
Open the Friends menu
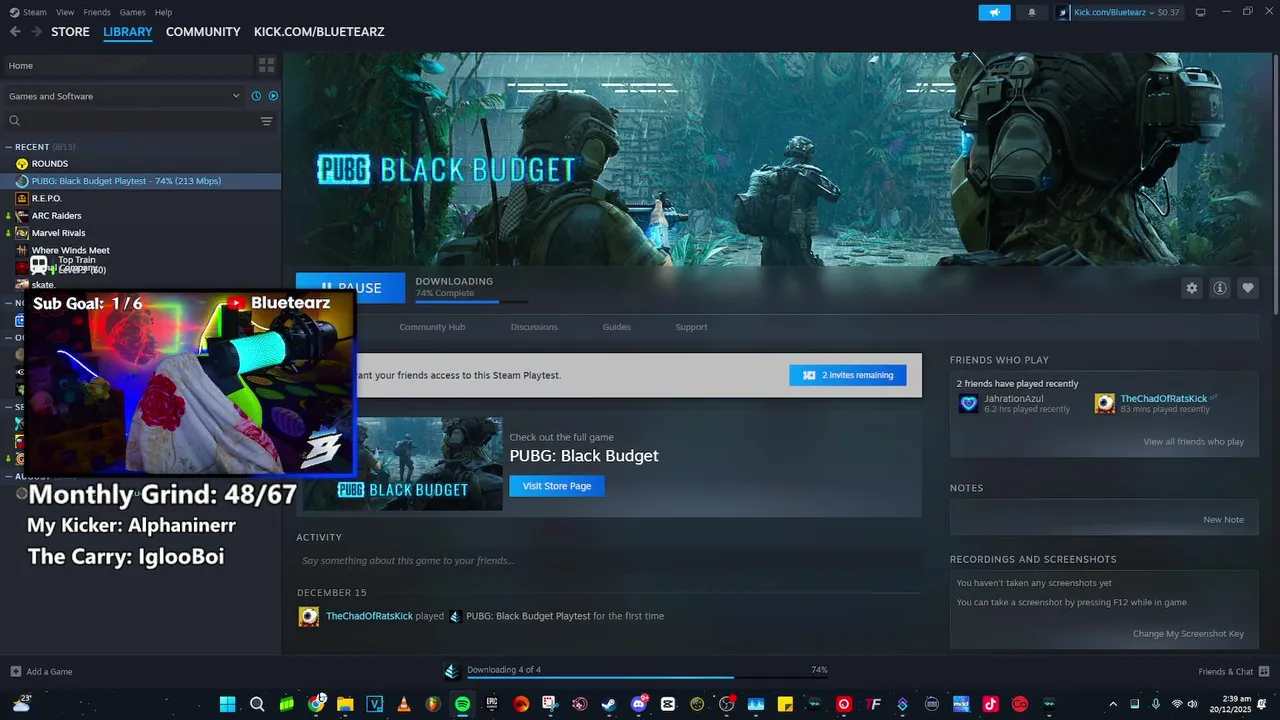97,12
